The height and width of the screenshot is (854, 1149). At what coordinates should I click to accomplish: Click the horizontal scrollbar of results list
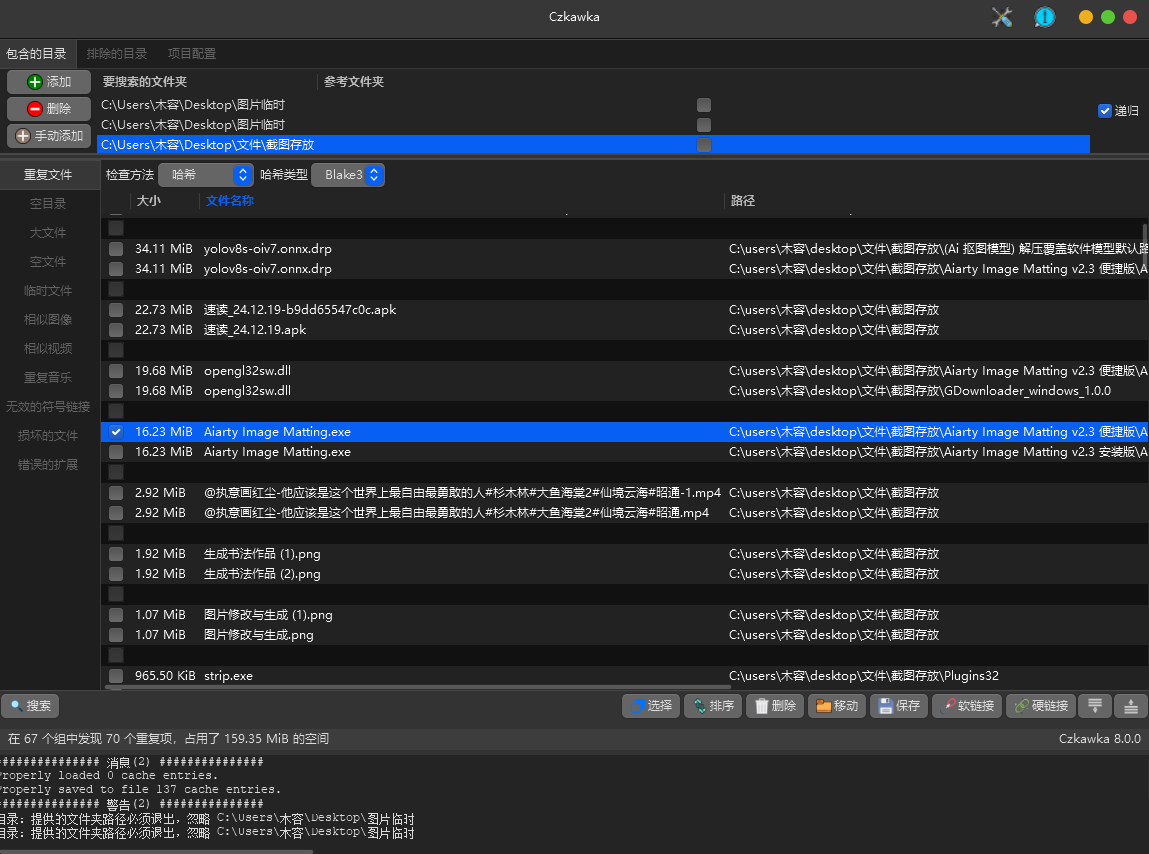[x=419, y=688]
